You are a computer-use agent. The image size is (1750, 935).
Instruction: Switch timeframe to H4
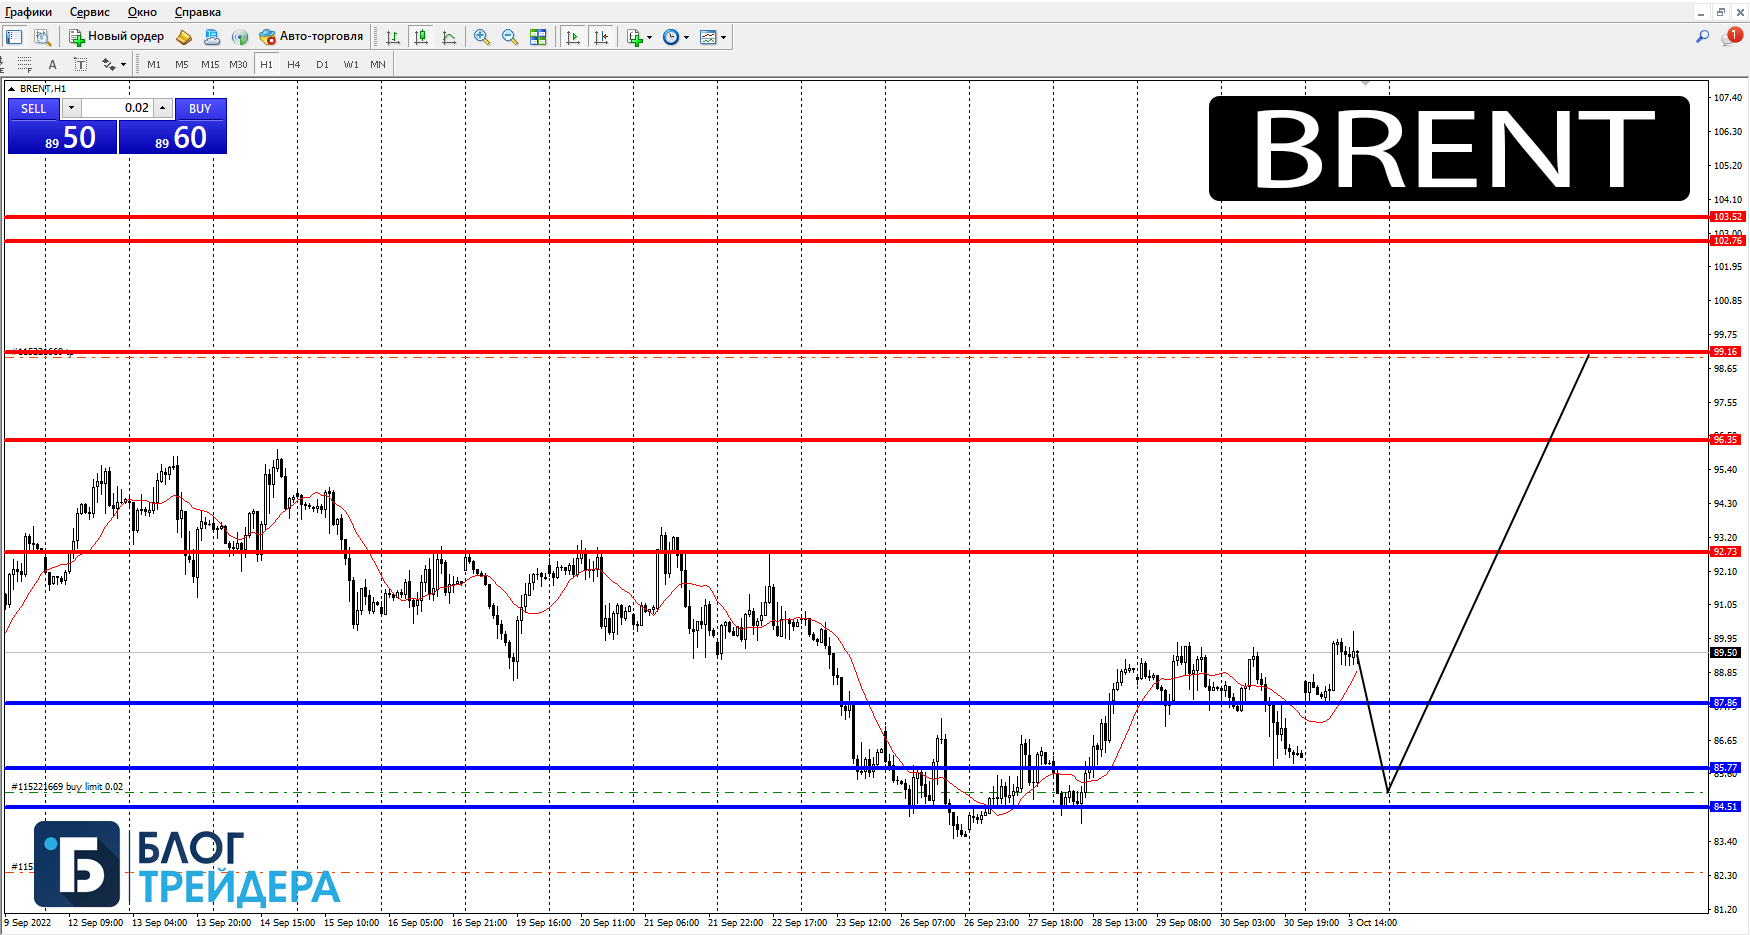(294, 64)
